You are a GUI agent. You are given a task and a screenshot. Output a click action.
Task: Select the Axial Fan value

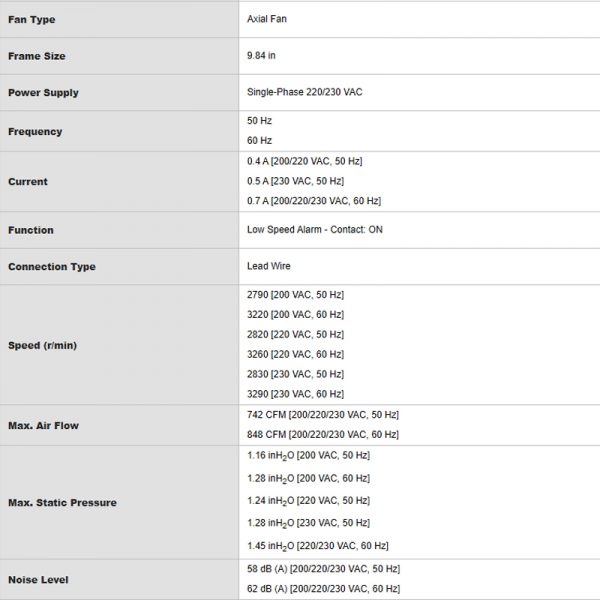(x=267, y=19)
